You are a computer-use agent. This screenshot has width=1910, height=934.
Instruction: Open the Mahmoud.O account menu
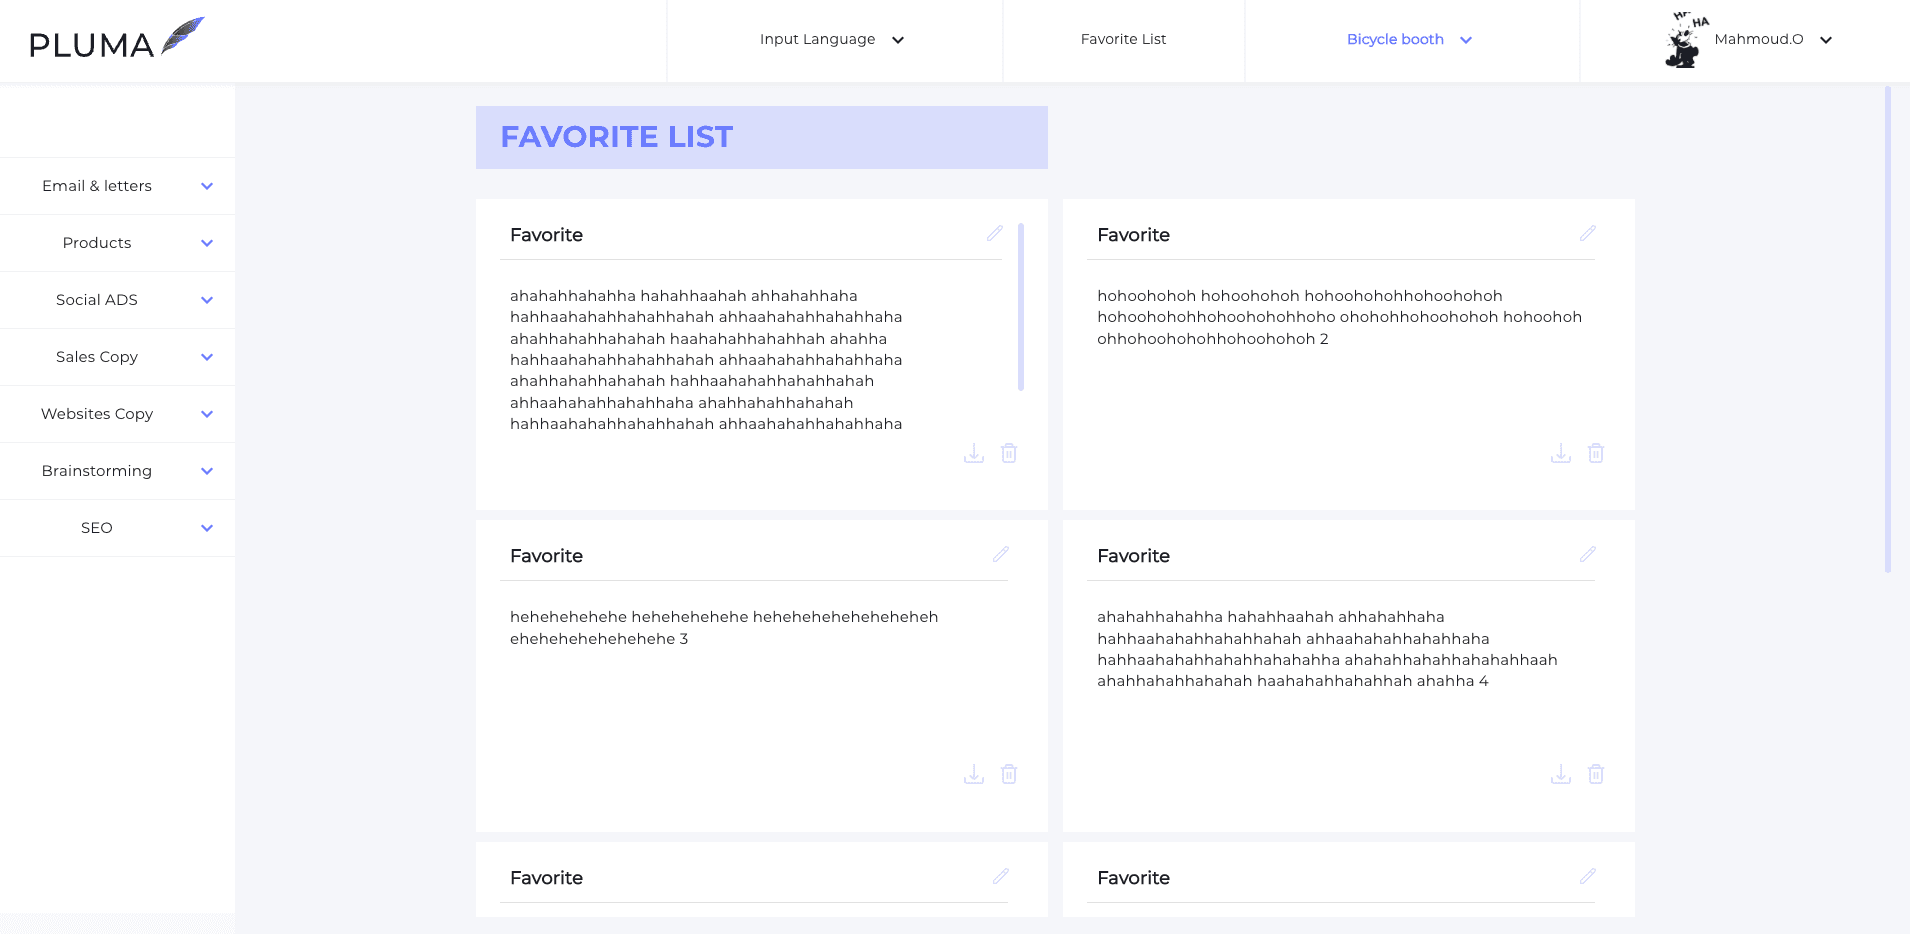point(1749,40)
